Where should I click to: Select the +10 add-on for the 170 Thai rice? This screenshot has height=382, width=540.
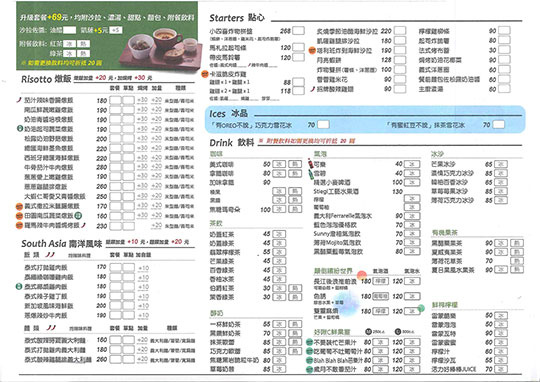pos(143,268)
